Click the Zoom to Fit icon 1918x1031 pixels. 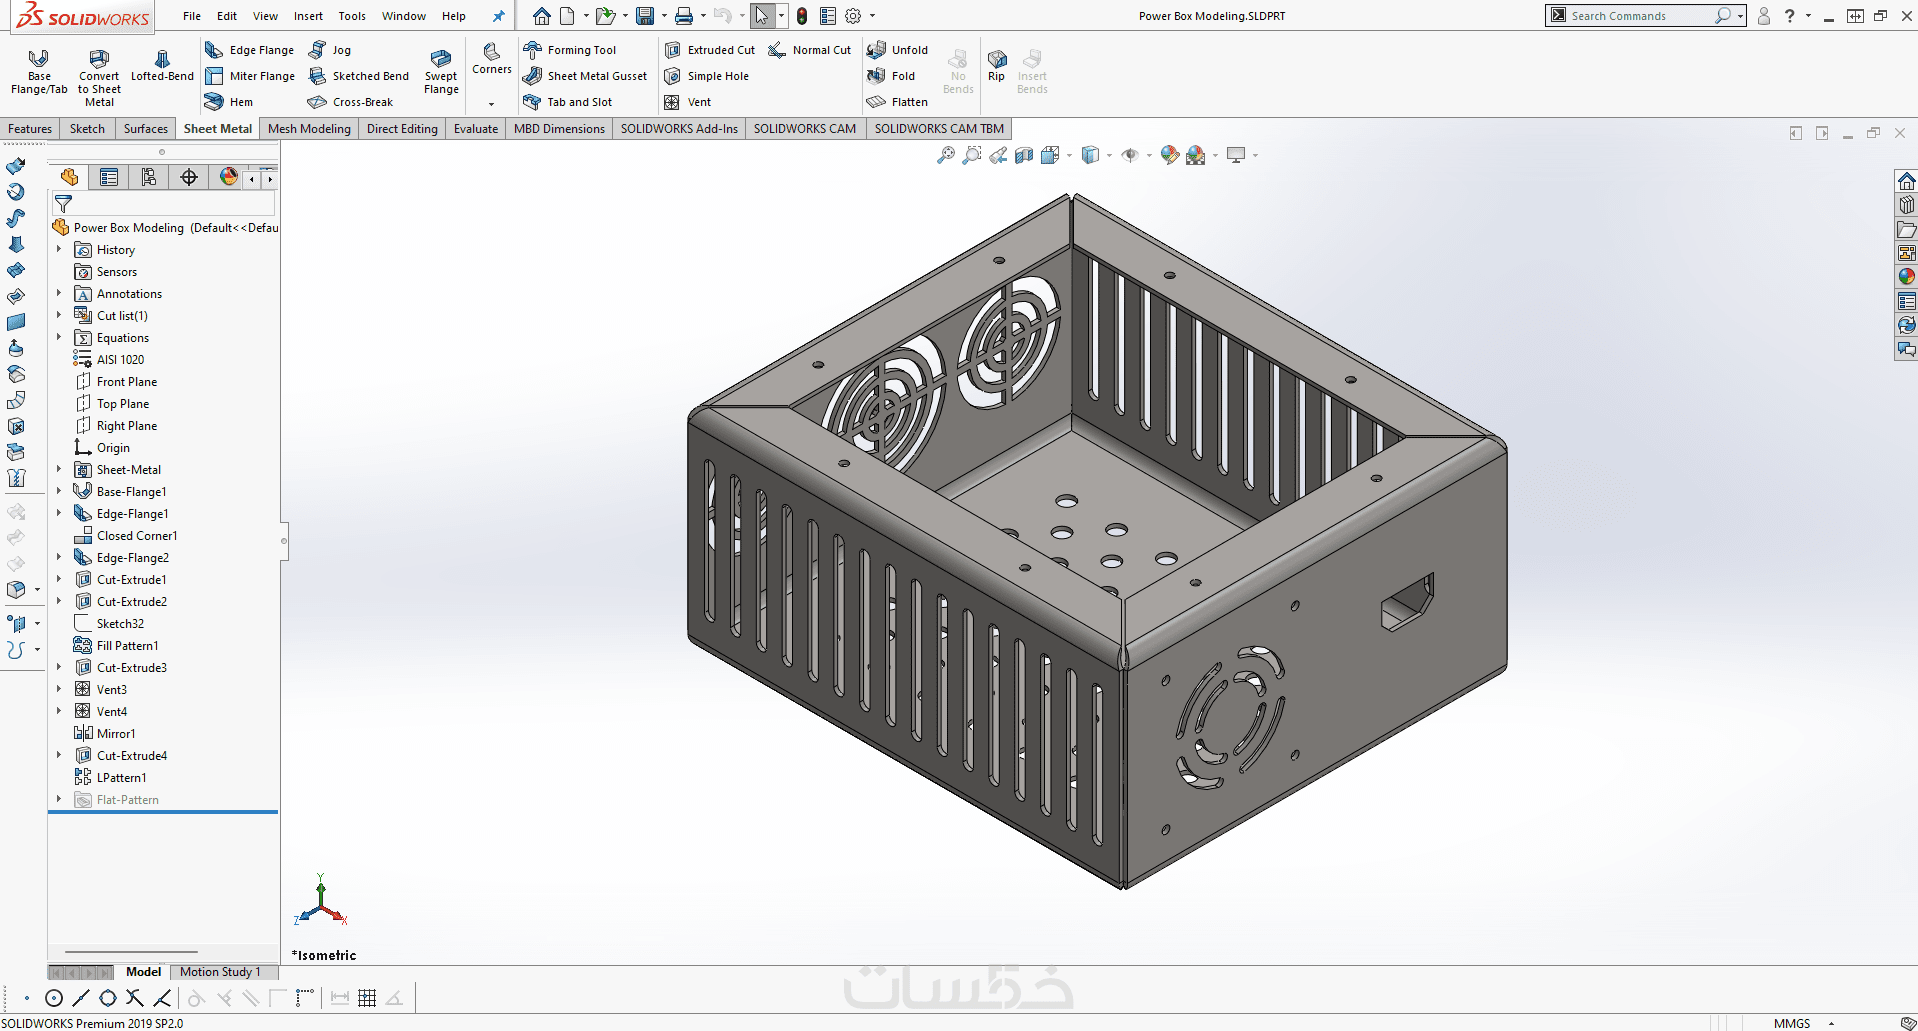pyautogui.click(x=945, y=155)
